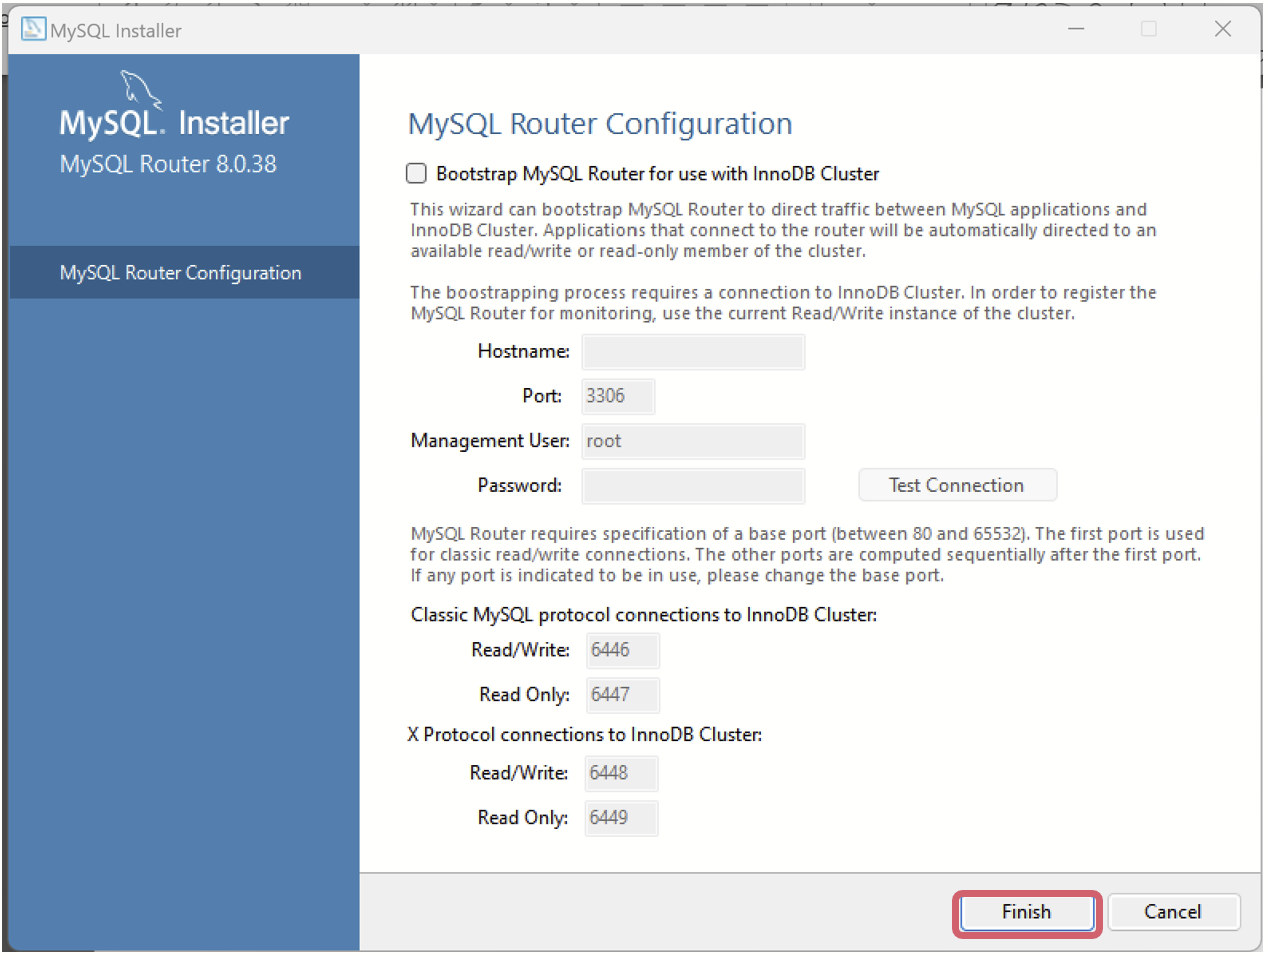1266x954 pixels.
Task: Click the MySQL Router Configuration heading
Action: tap(600, 124)
